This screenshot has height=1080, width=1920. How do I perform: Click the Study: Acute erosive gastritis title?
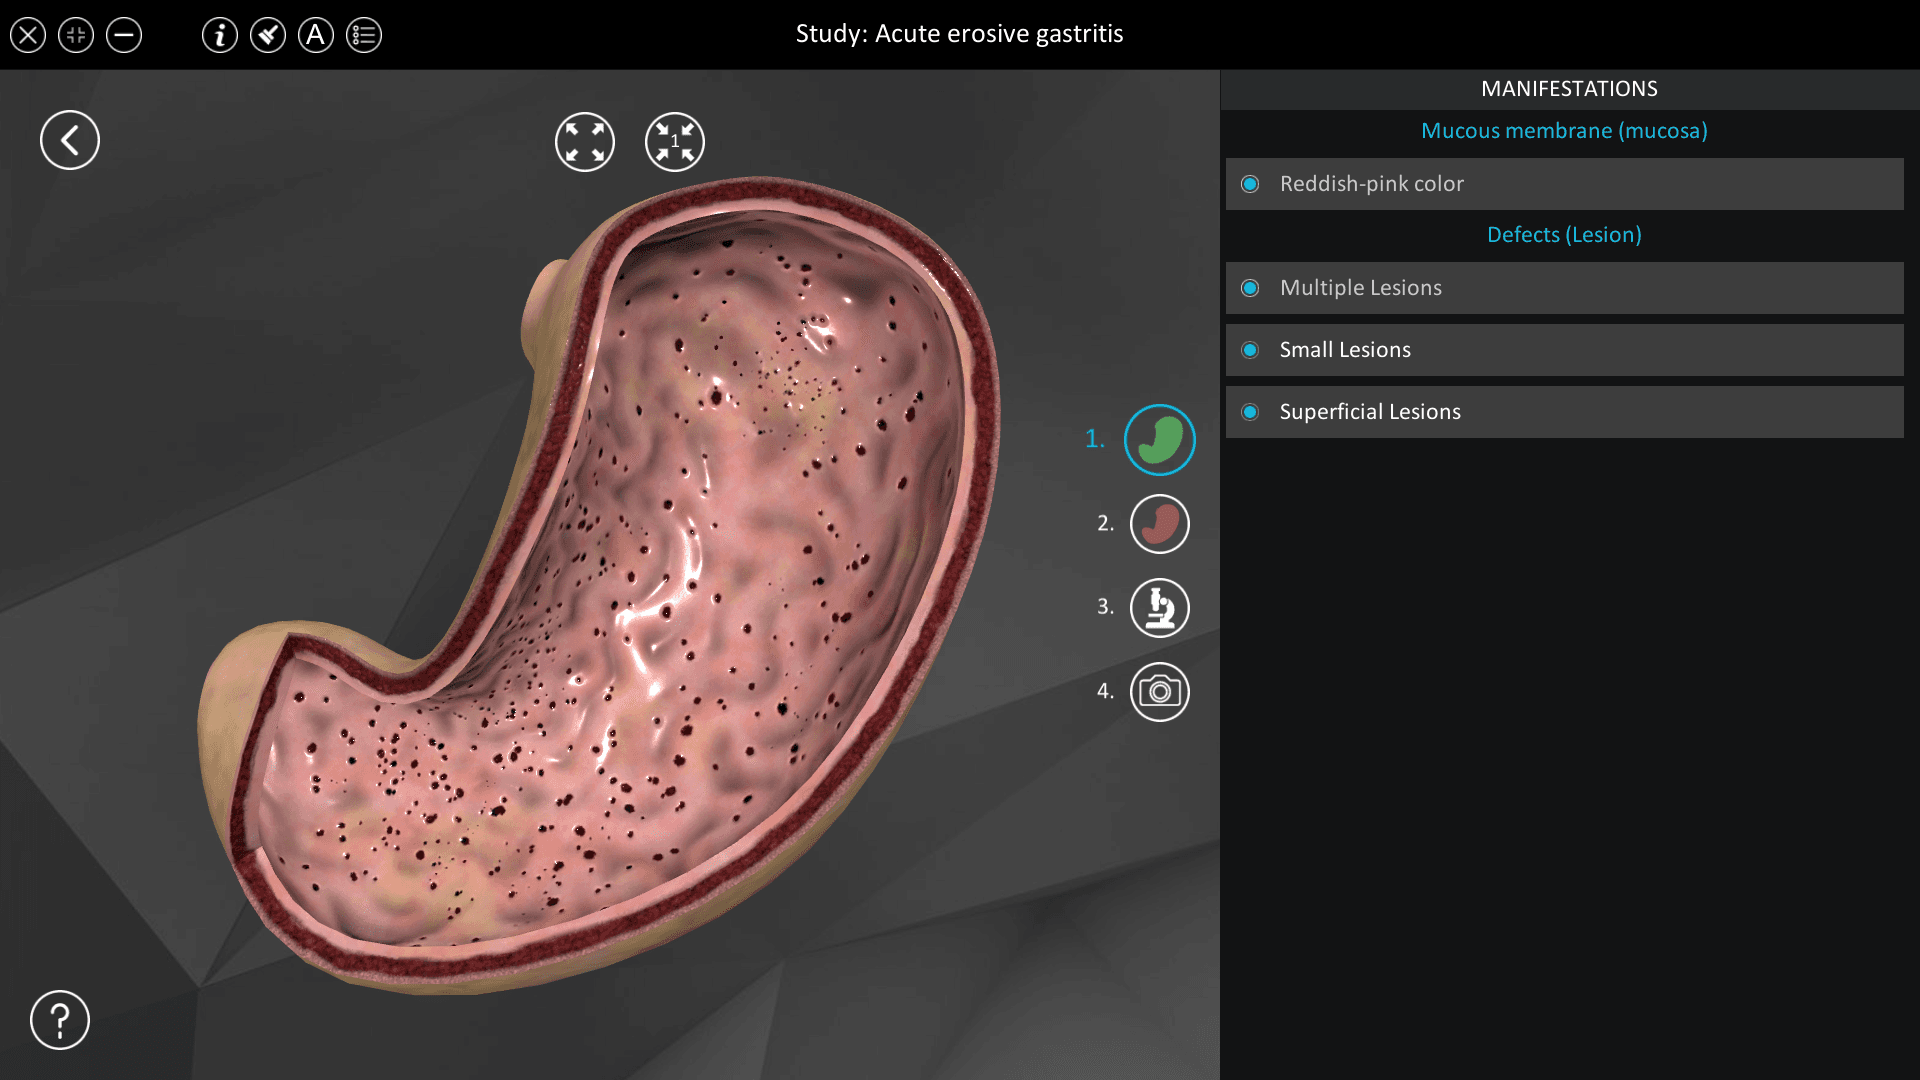(959, 34)
